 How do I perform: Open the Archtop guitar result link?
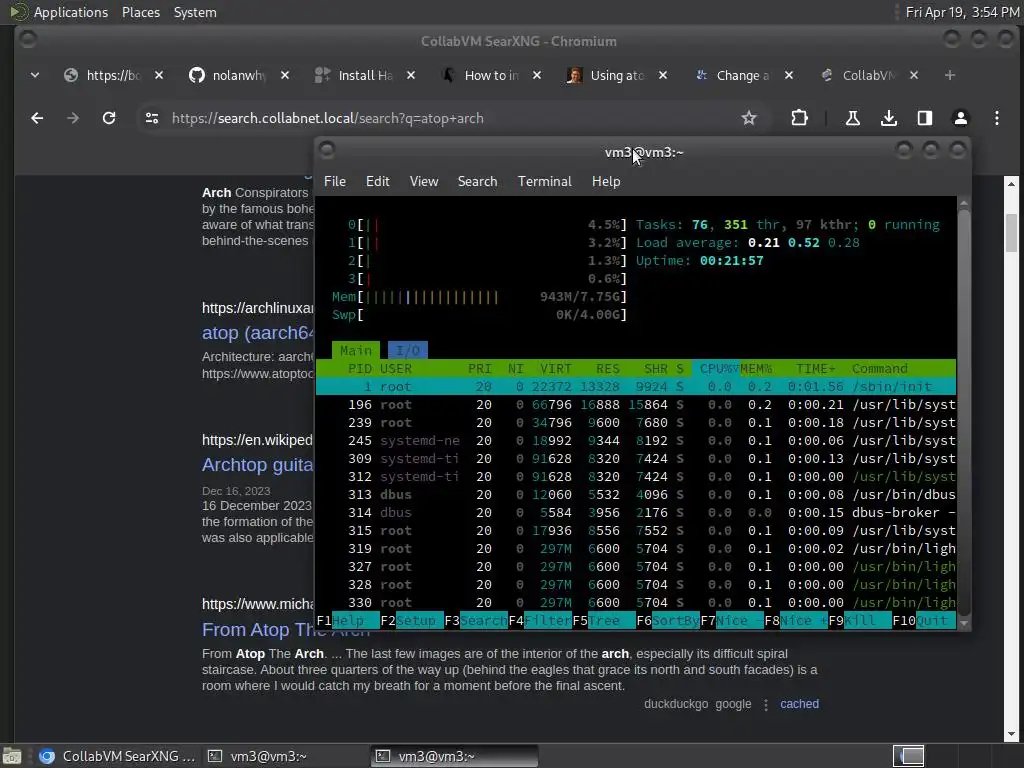(x=257, y=465)
